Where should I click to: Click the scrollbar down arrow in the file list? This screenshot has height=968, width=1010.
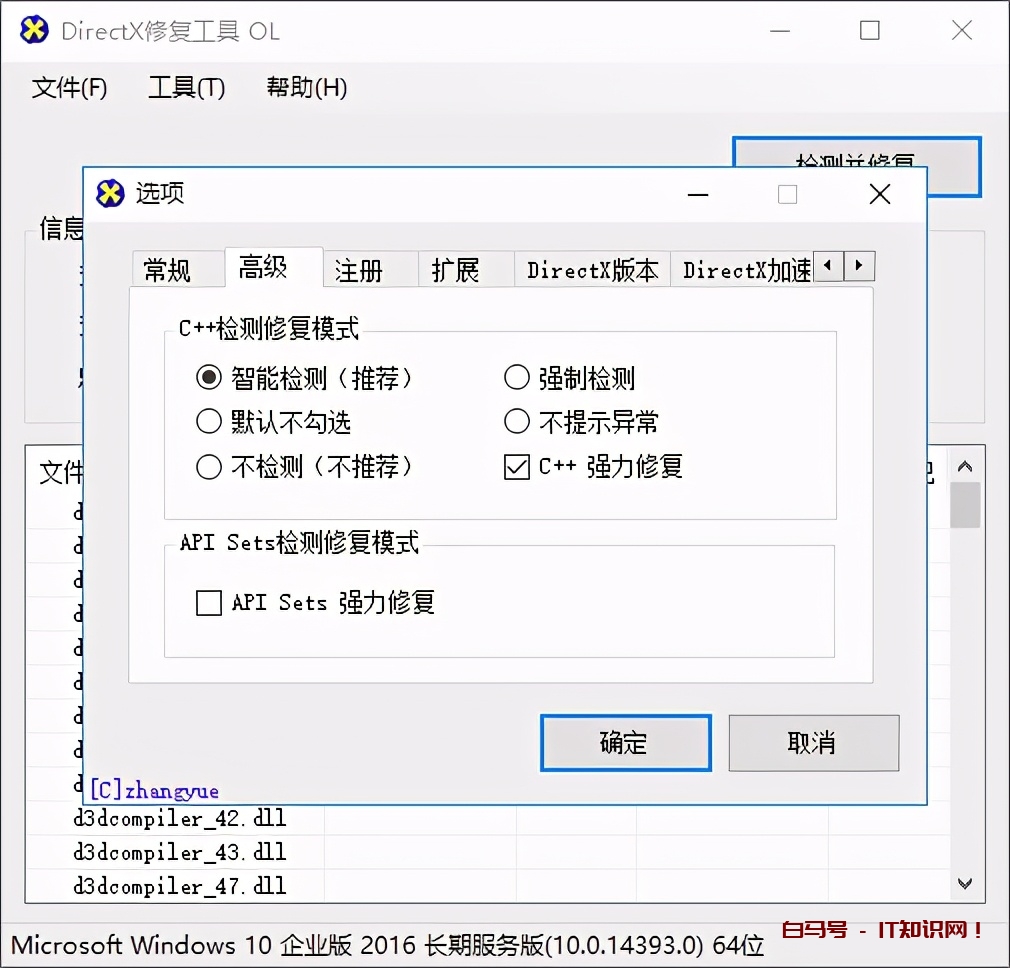tap(964, 883)
